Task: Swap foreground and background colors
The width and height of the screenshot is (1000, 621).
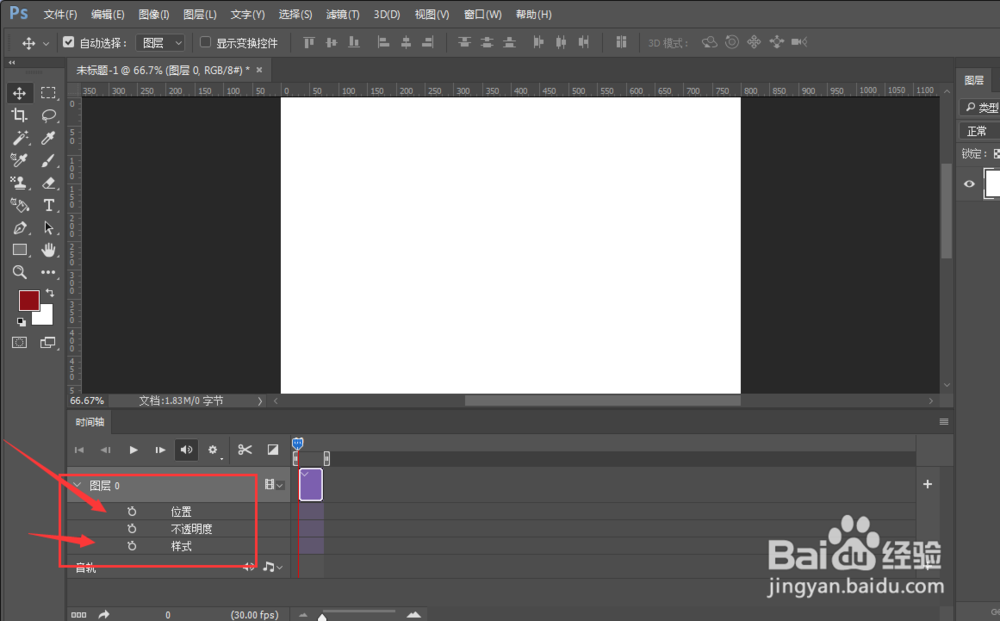Action: [50, 293]
